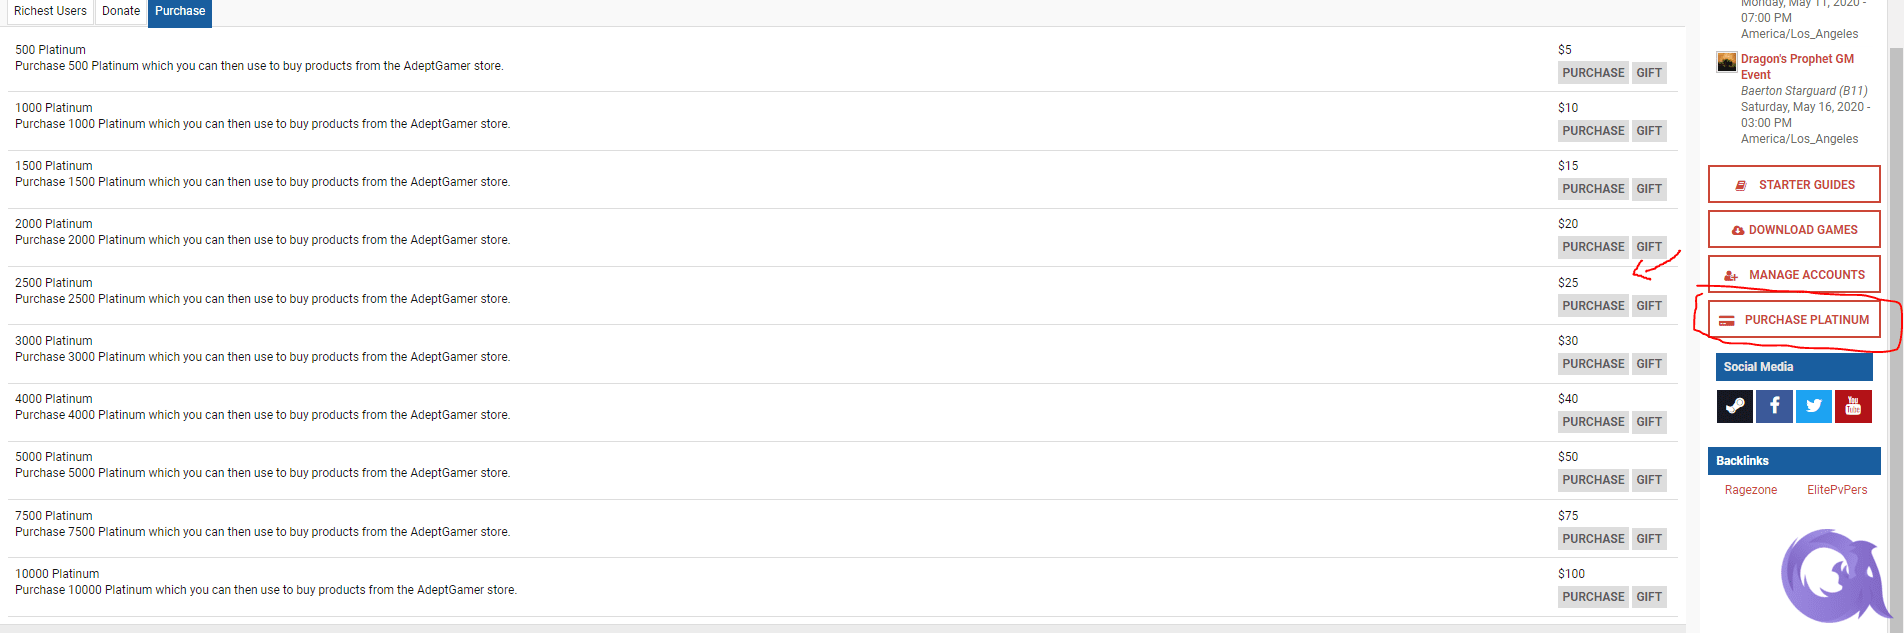Switch to the Donate tab

click(121, 12)
